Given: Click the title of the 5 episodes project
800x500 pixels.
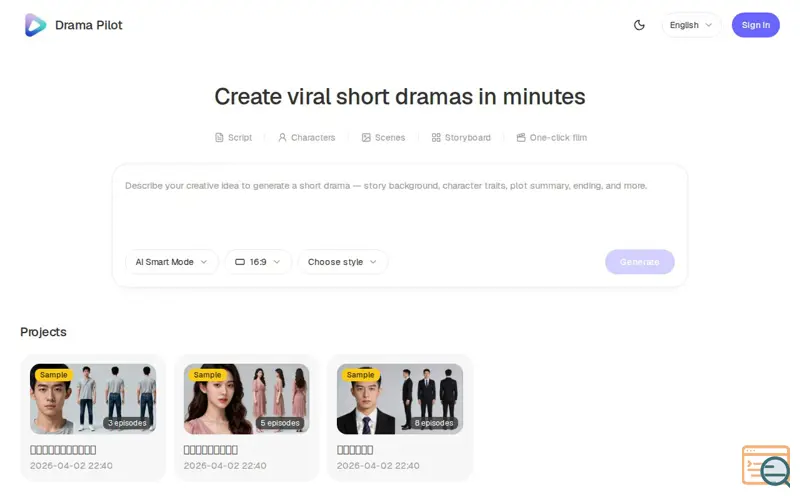Looking at the screenshot, I should pyautogui.click(x=210, y=450).
